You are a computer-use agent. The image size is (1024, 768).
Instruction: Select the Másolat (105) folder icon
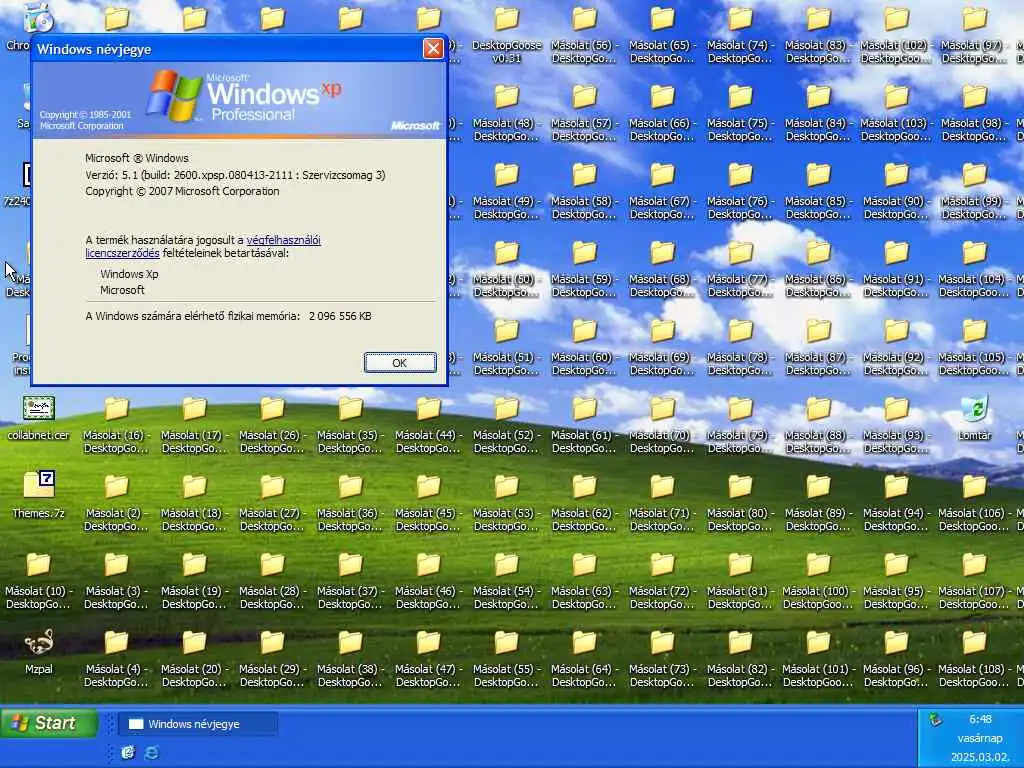click(974, 331)
